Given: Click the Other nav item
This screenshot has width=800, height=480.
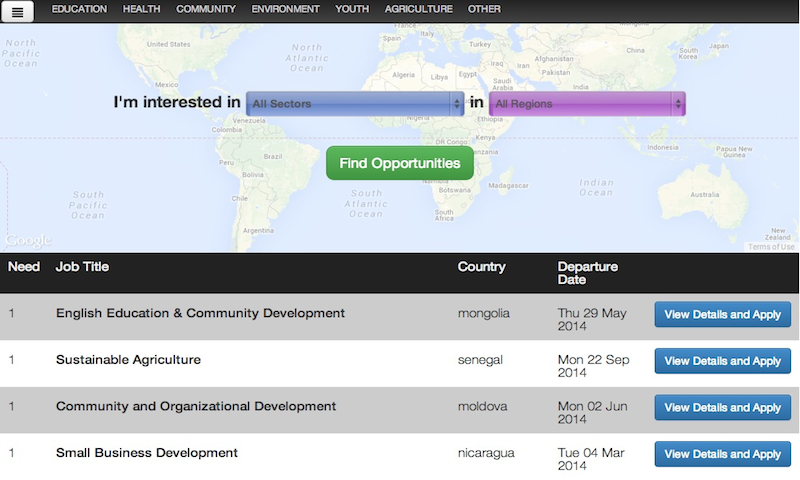Looking at the screenshot, I should (x=484, y=9).
